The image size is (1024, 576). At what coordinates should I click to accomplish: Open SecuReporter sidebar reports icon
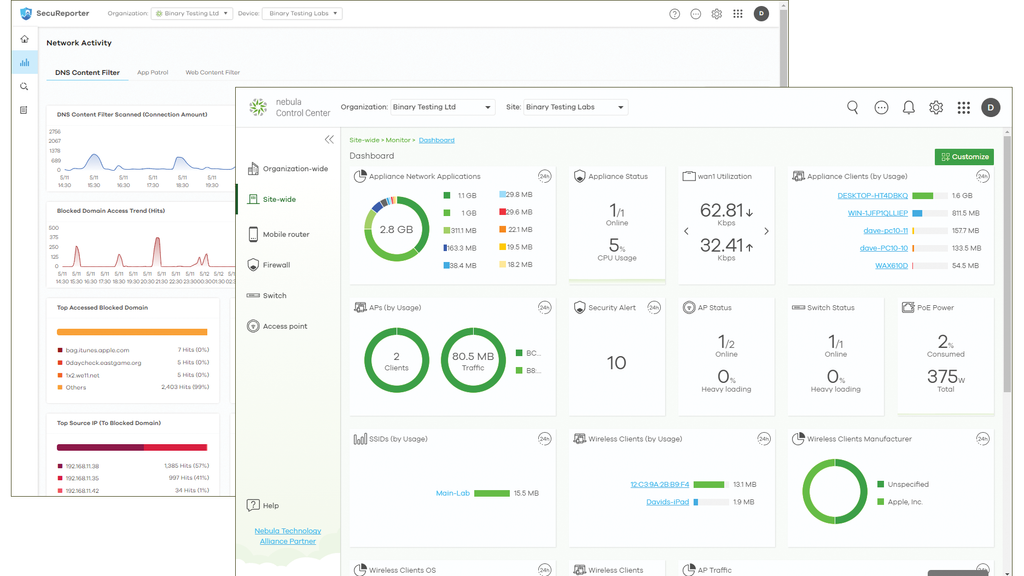pos(24,110)
